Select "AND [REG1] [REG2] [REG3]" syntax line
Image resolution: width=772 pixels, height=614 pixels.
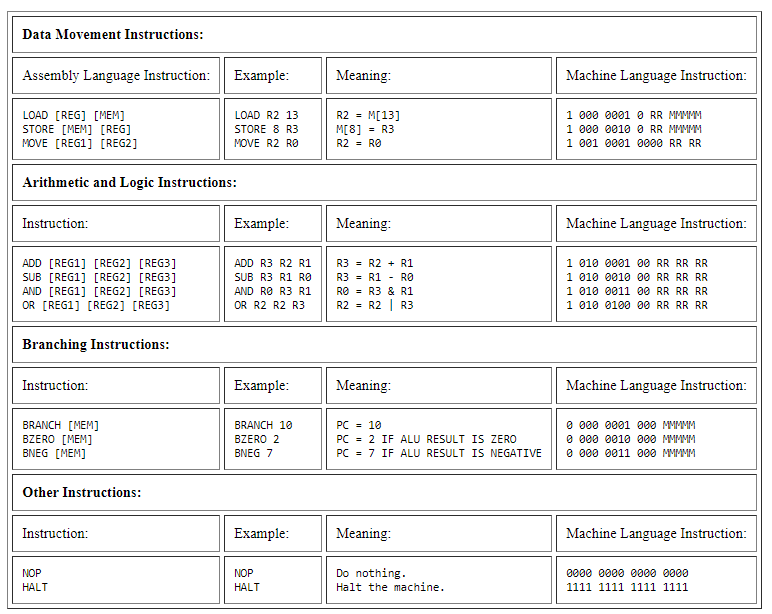99,291
